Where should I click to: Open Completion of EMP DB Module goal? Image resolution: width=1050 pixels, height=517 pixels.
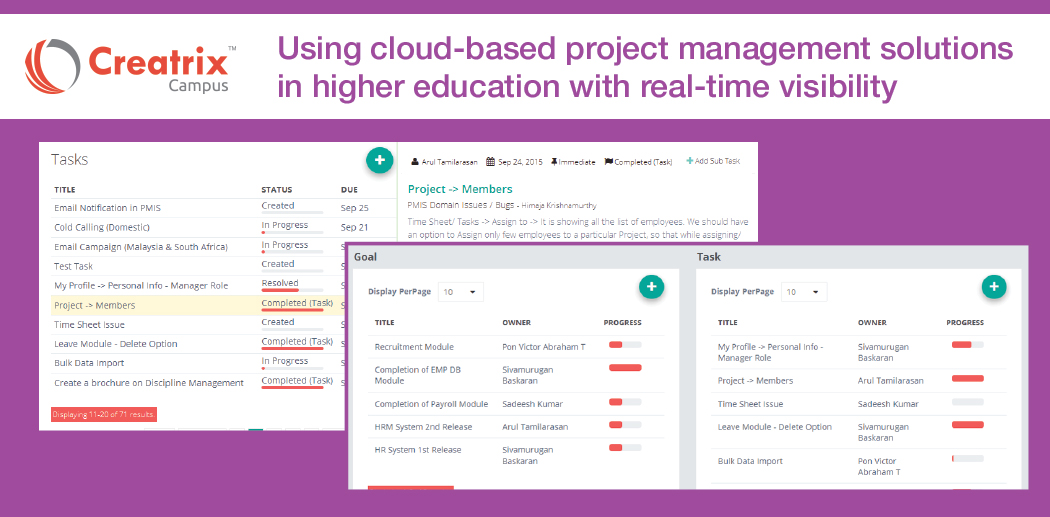coord(417,375)
